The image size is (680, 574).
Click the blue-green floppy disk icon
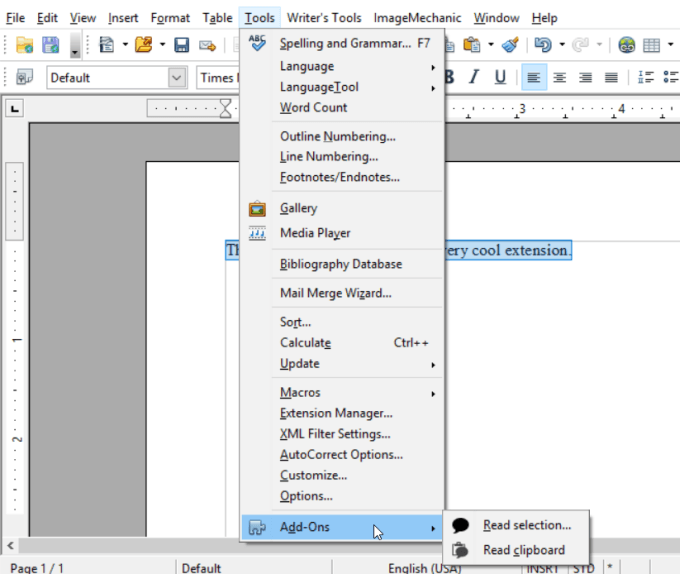[x=50, y=45]
